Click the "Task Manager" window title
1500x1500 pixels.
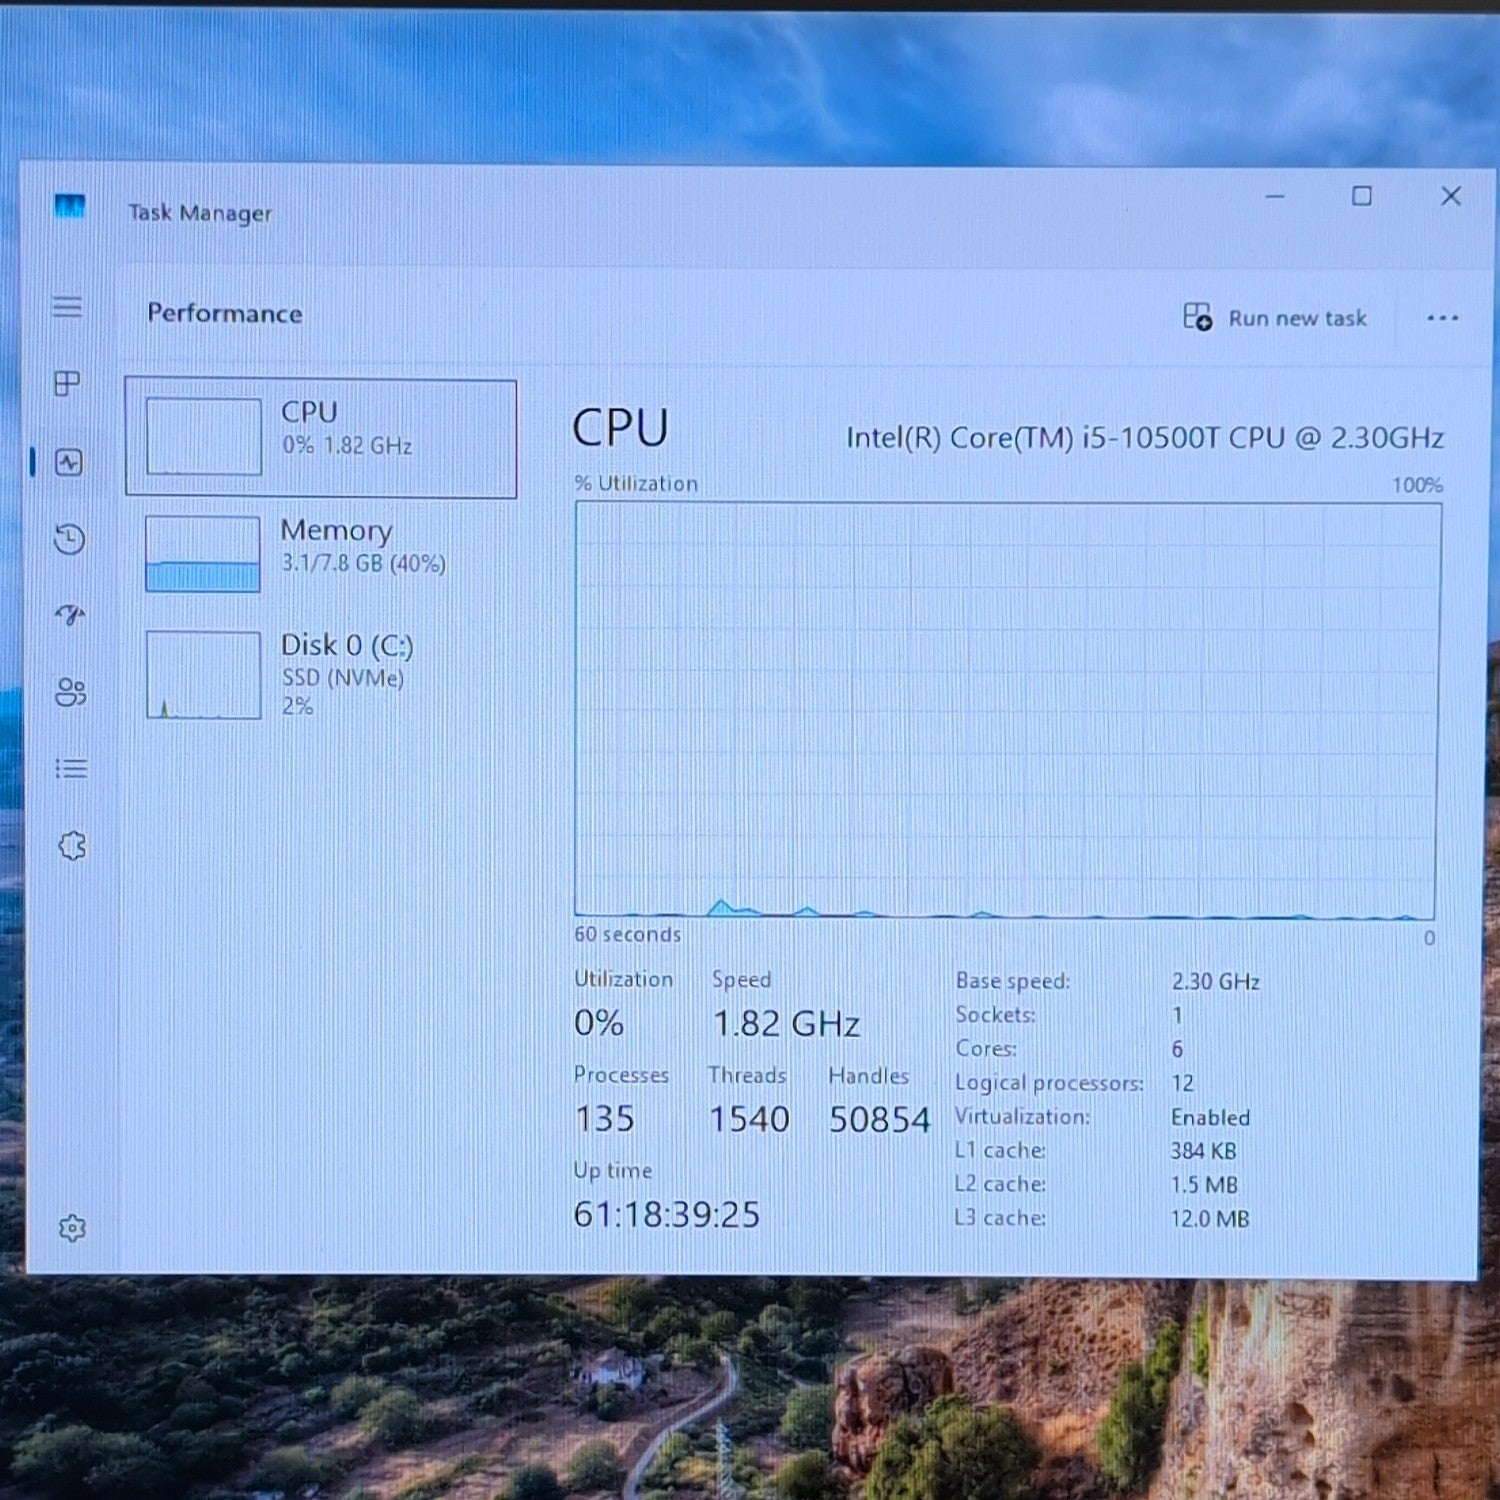(200, 213)
